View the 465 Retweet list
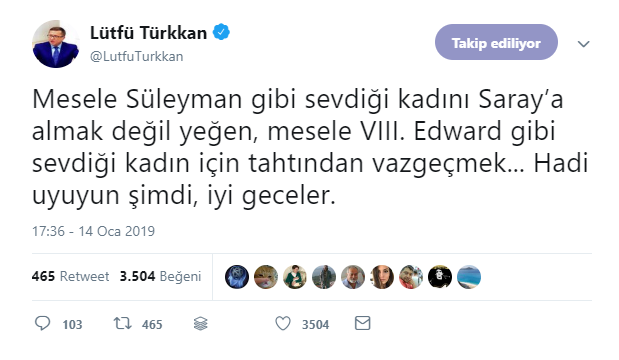Viewport: 619px width, 360px height. (x=70, y=276)
